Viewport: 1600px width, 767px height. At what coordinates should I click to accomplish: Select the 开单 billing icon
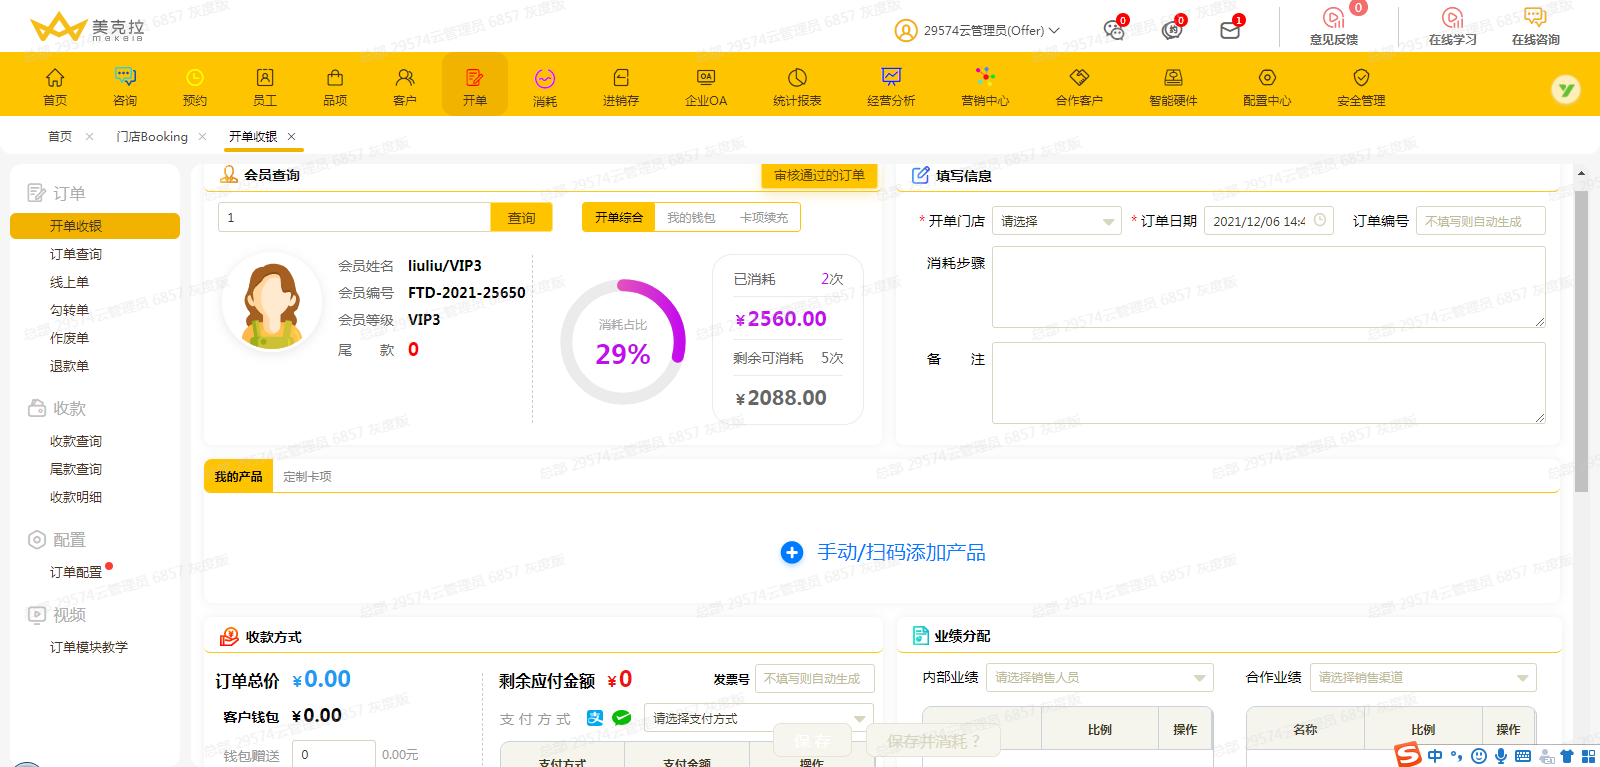(475, 78)
